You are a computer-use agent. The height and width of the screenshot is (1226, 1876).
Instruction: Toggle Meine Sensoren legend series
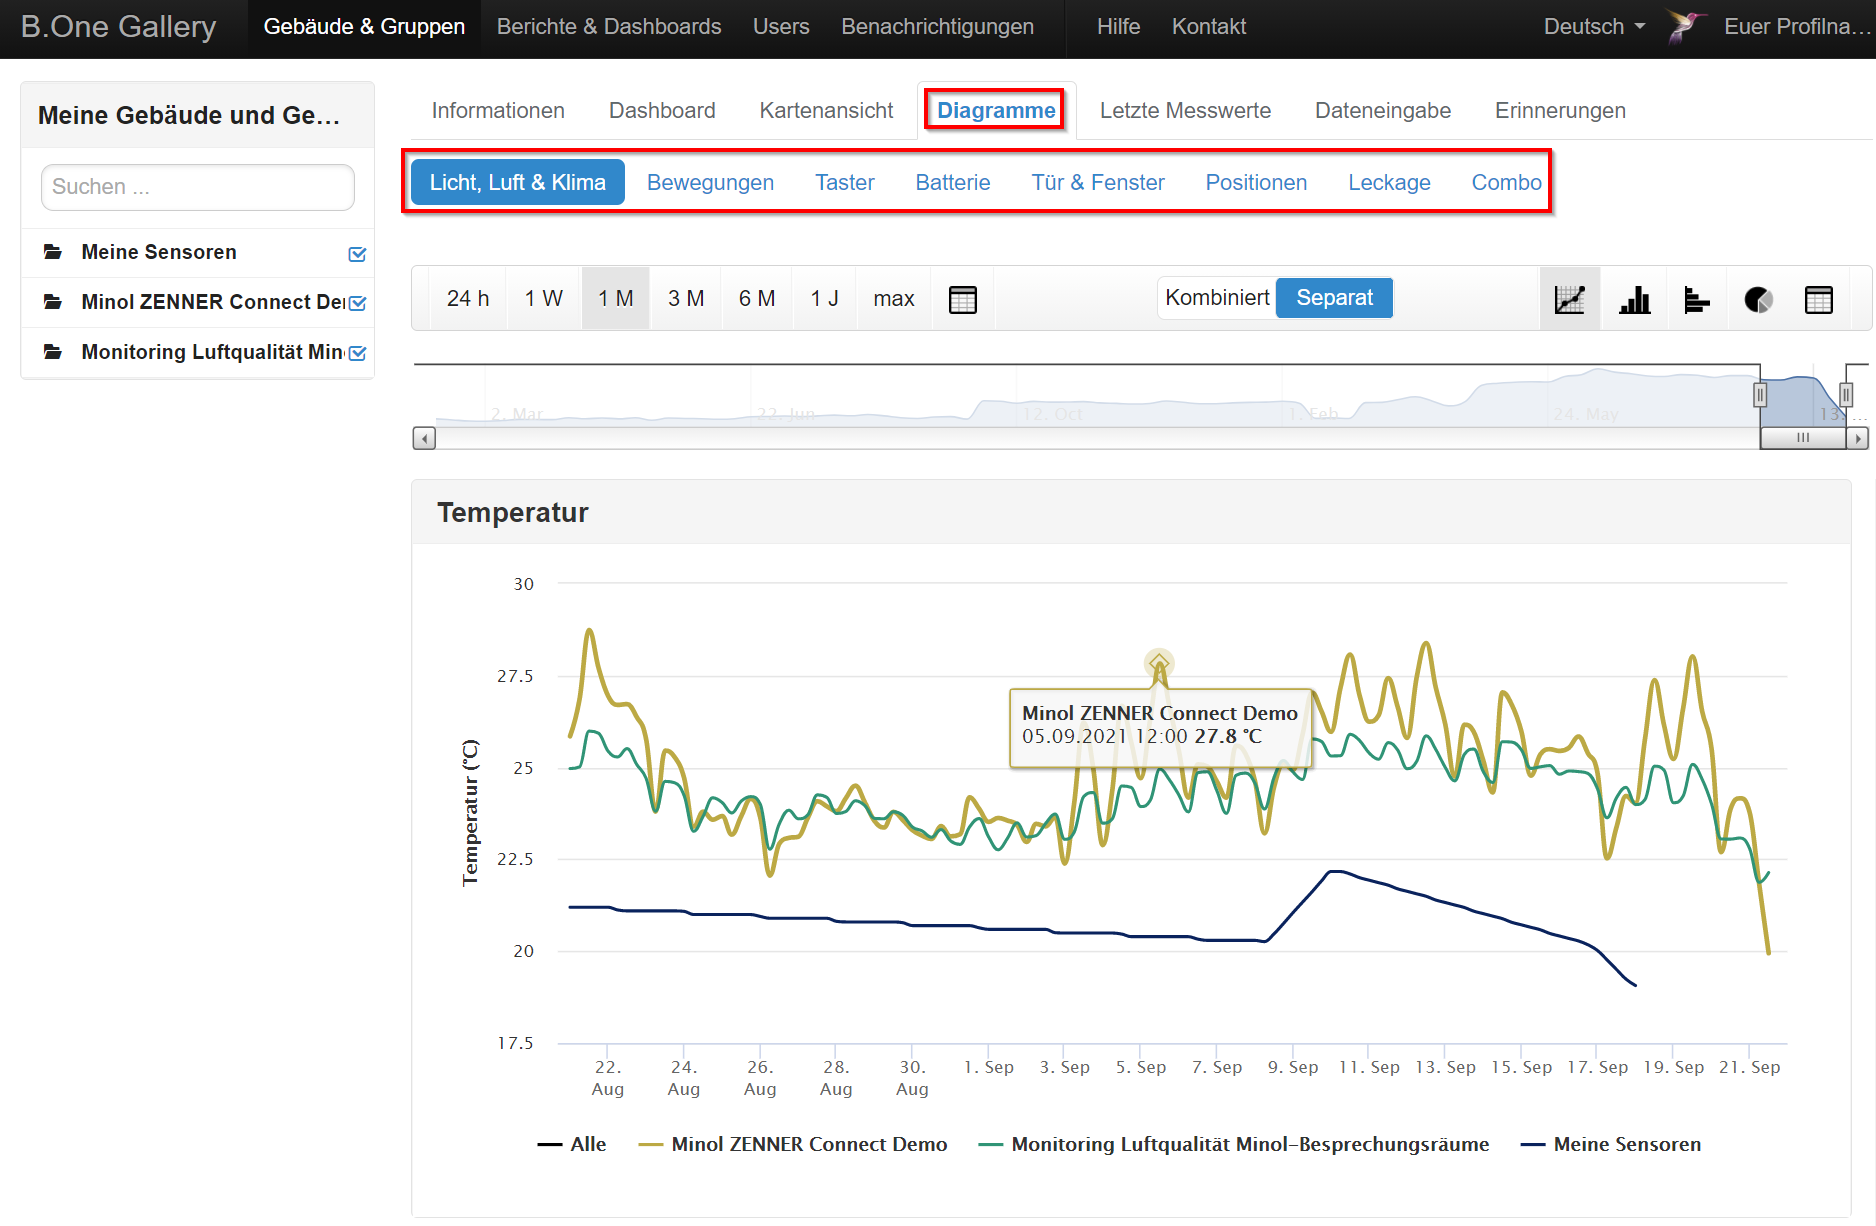pyautogui.click(x=1611, y=1144)
